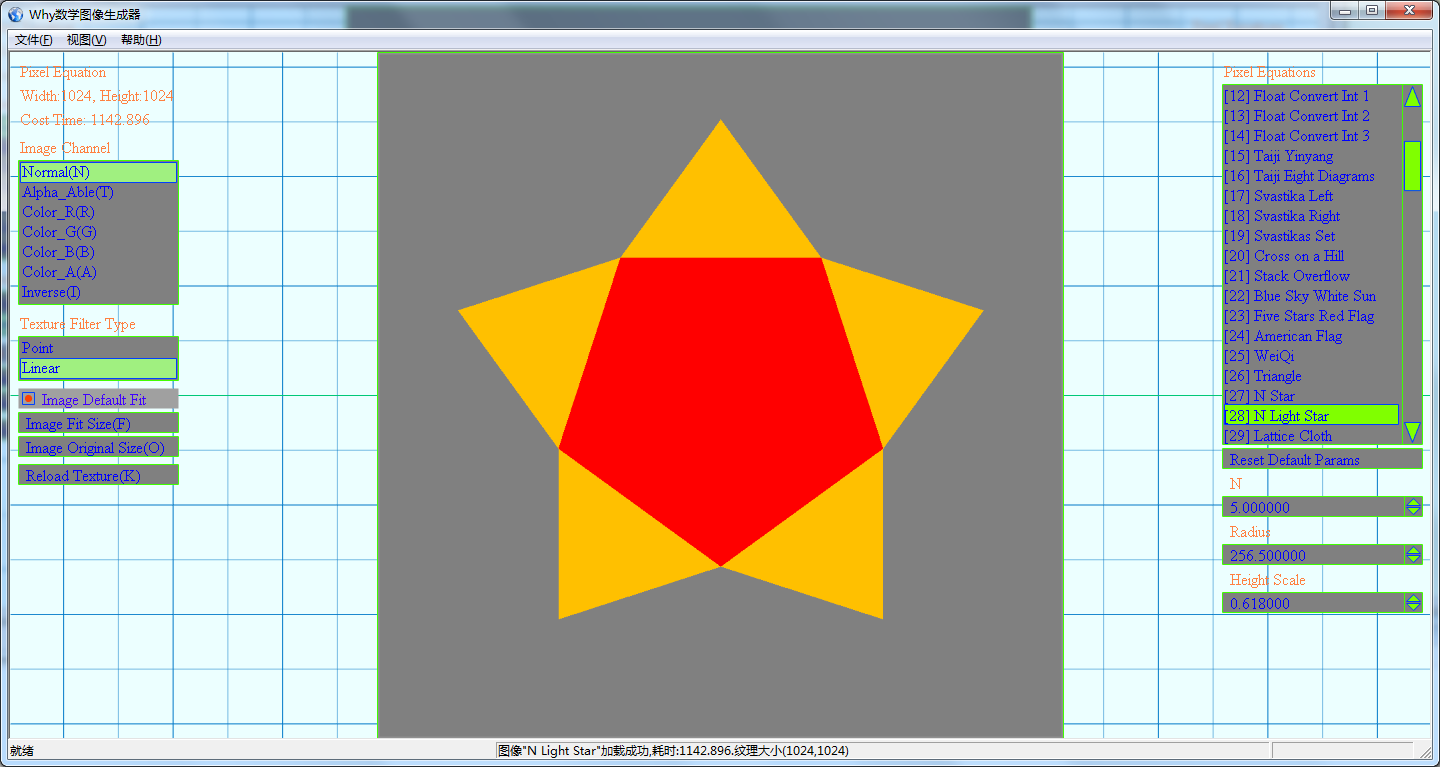Click the Width/Height info text
The width and height of the screenshot is (1440, 767).
96,96
